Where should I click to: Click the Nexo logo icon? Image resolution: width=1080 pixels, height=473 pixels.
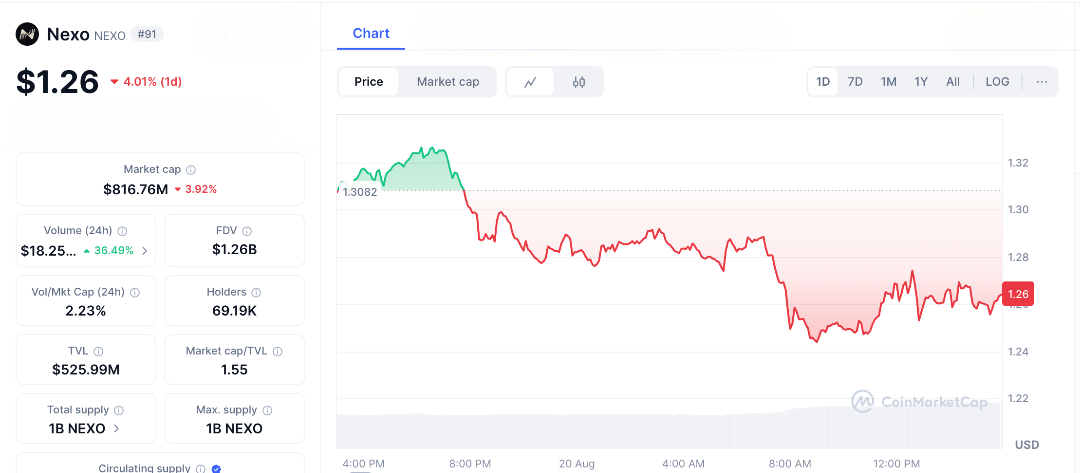(27, 35)
